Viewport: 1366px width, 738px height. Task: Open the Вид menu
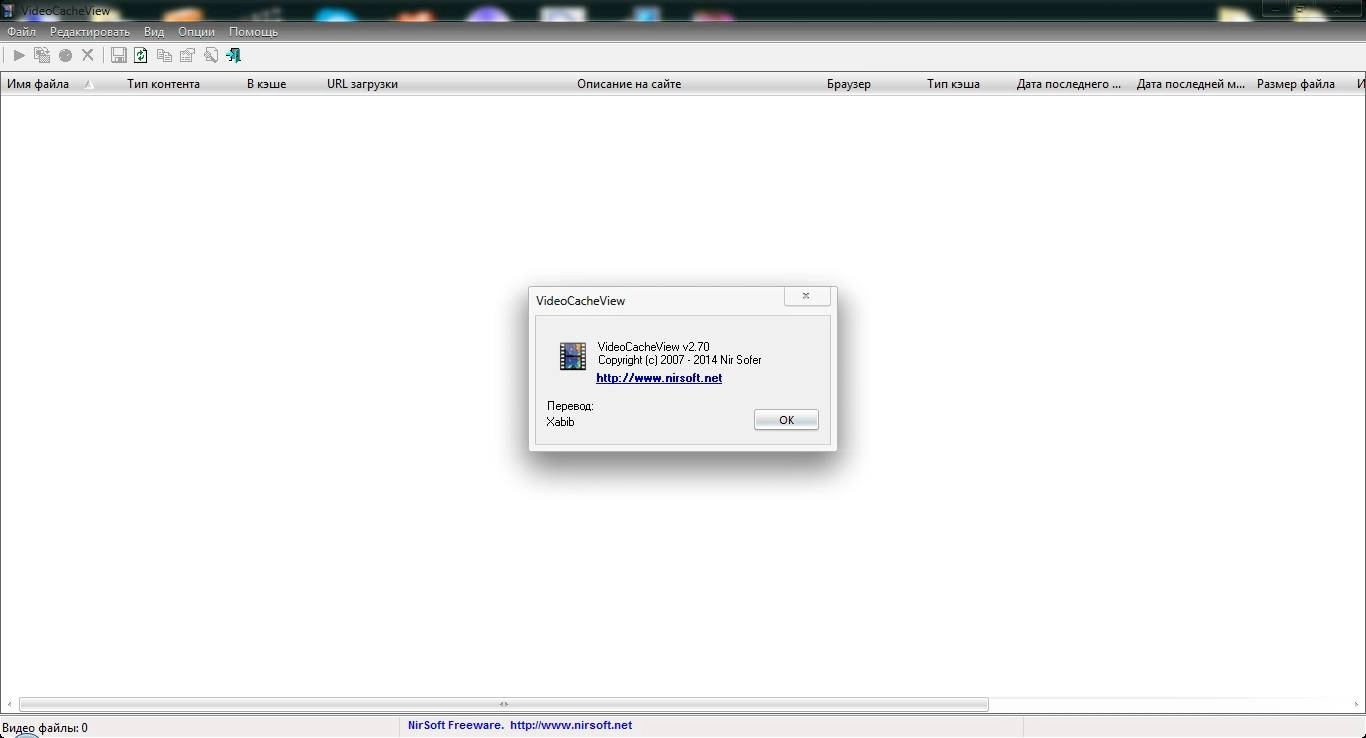pos(154,31)
